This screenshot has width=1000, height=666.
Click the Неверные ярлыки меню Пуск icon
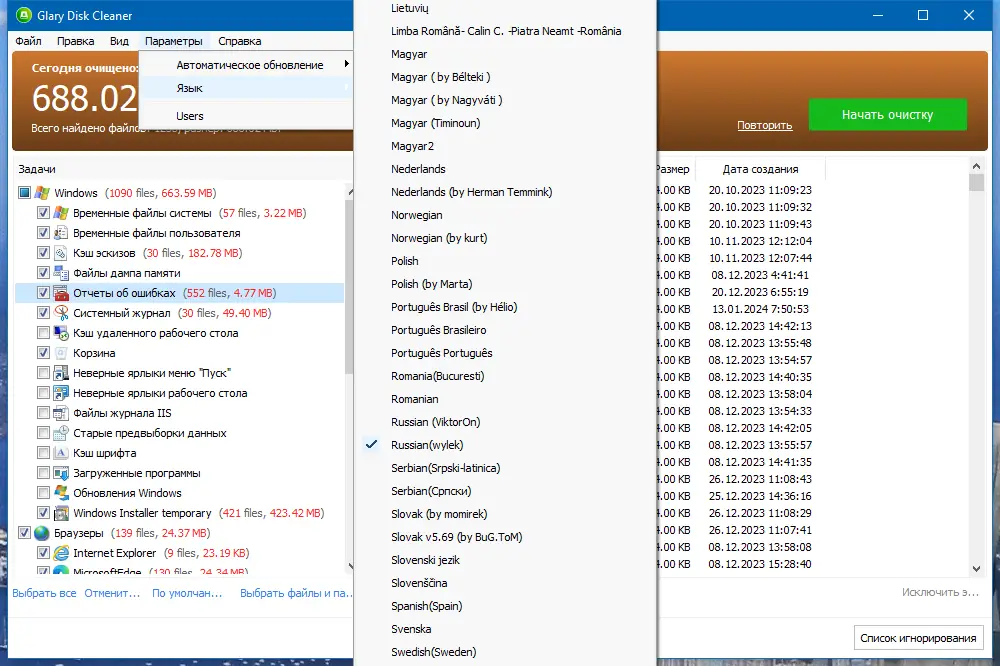61,373
